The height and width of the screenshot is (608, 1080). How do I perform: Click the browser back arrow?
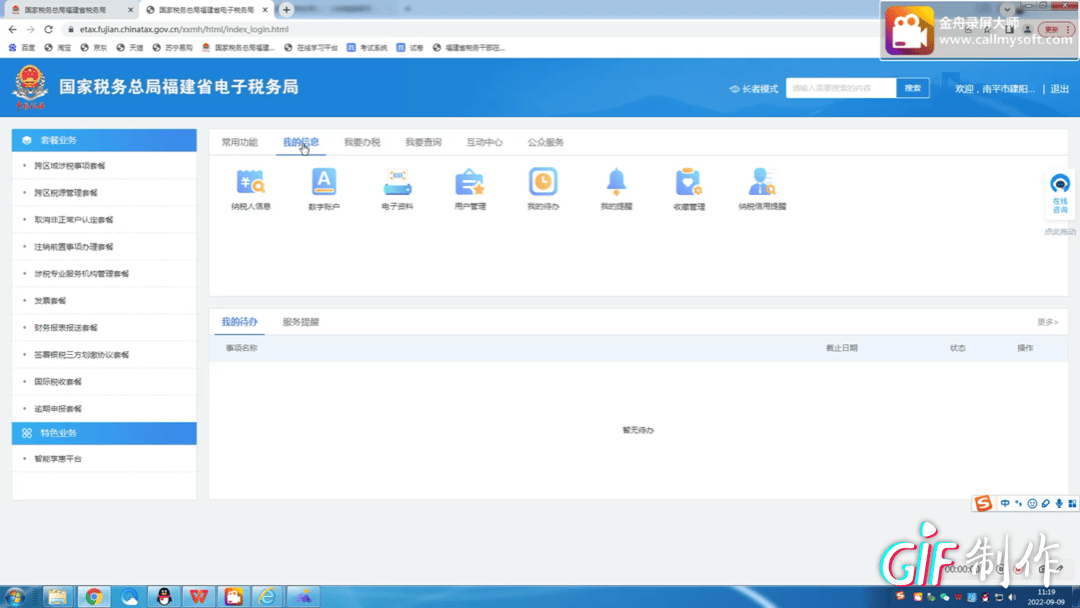pyautogui.click(x=12, y=30)
